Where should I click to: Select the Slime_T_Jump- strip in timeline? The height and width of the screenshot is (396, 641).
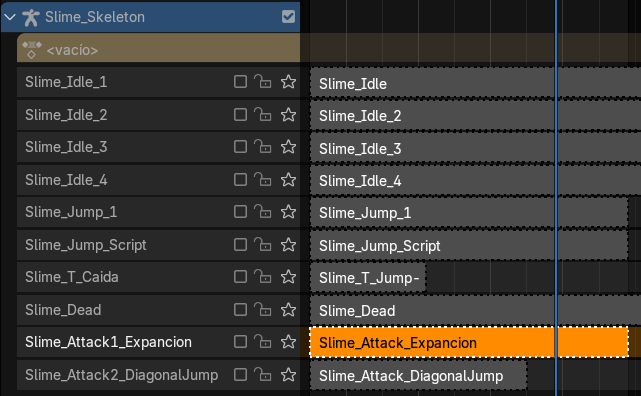pyautogui.click(x=368, y=278)
